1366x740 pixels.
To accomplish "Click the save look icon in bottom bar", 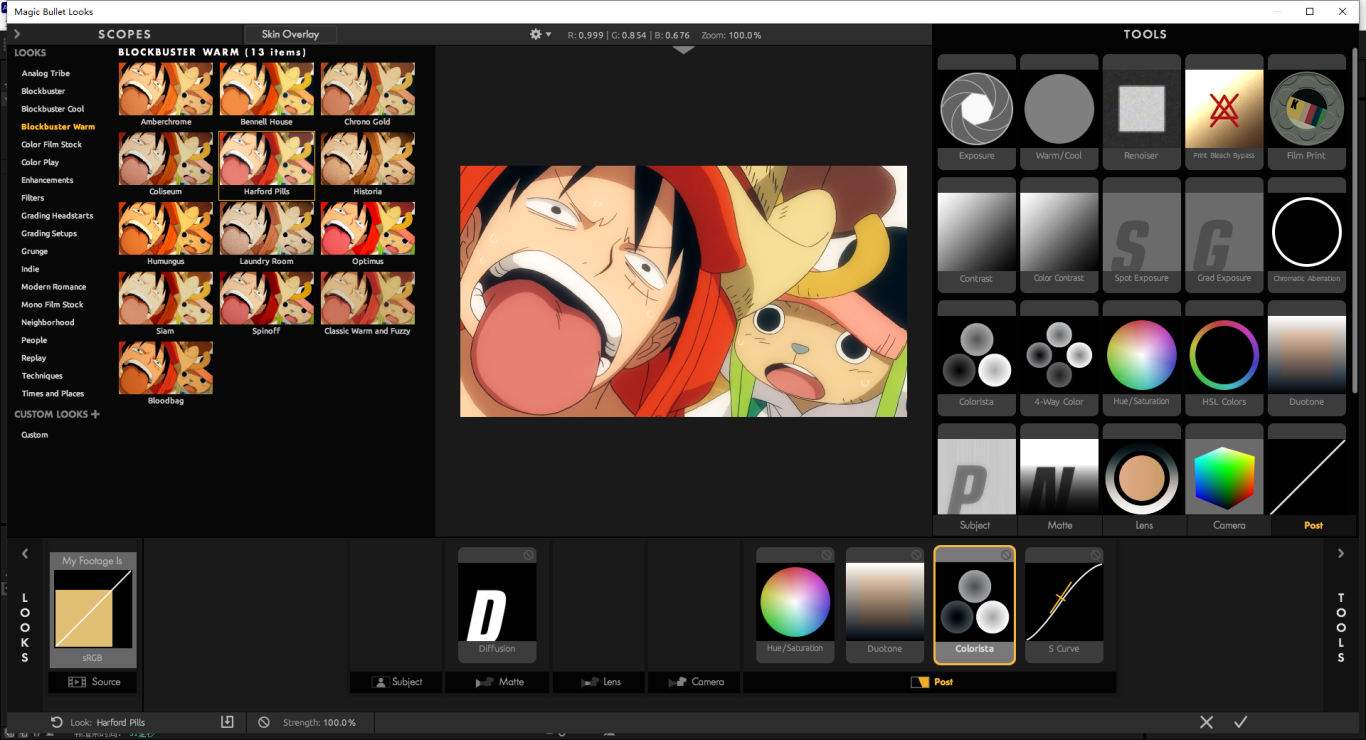I will coord(227,722).
